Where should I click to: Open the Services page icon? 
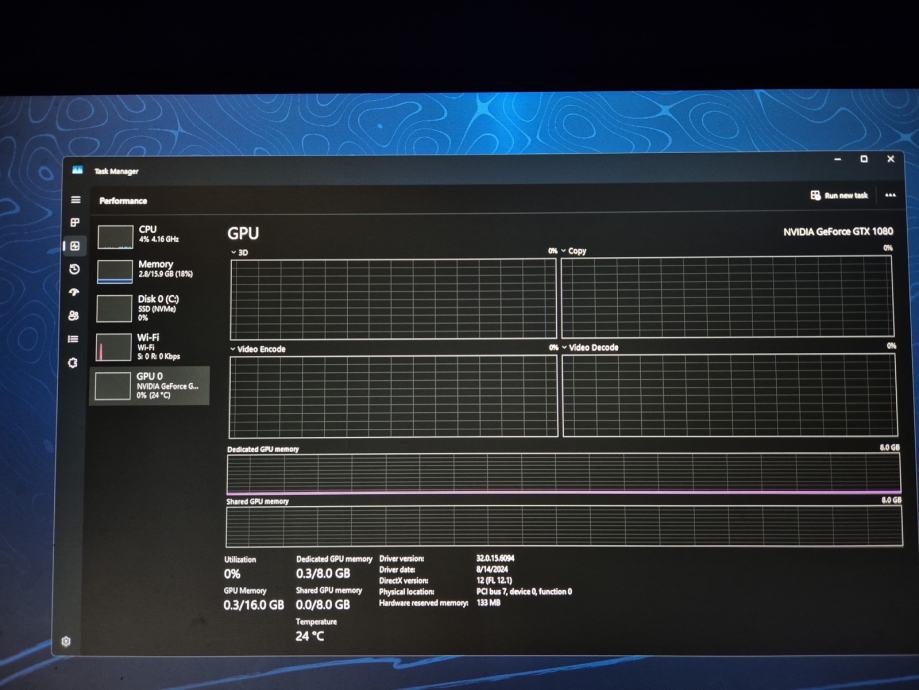(73, 363)
